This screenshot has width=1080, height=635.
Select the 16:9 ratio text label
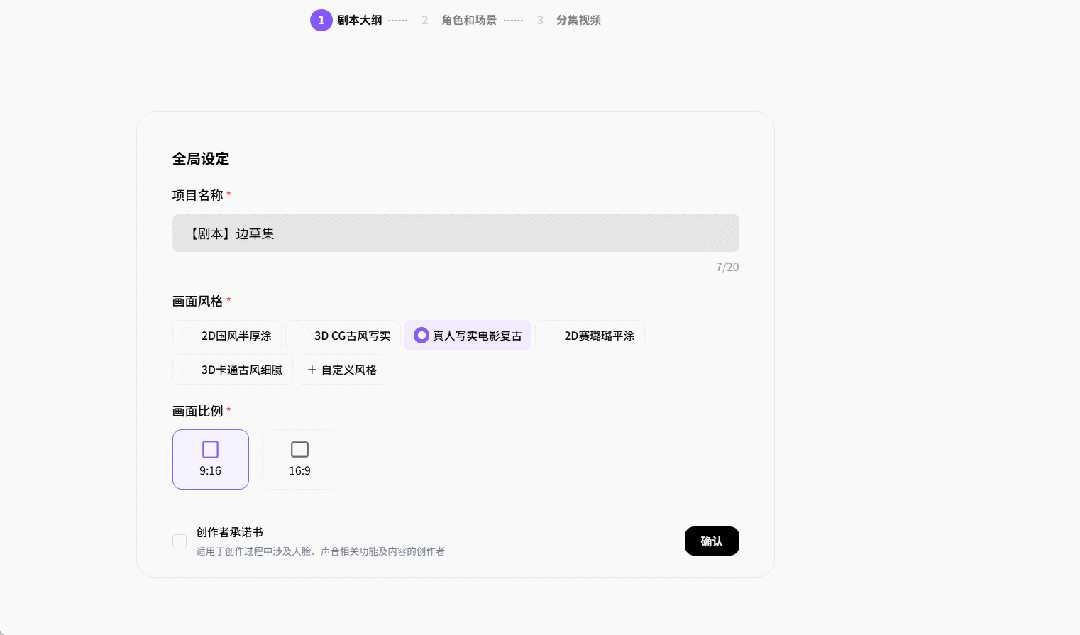[300, 471]
